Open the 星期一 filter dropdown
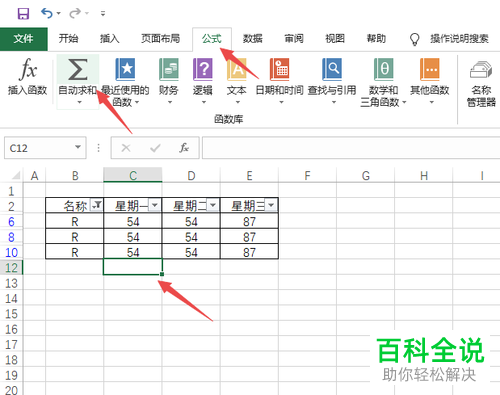The height and width of the screenshot is (395, 500). point(155,205)
